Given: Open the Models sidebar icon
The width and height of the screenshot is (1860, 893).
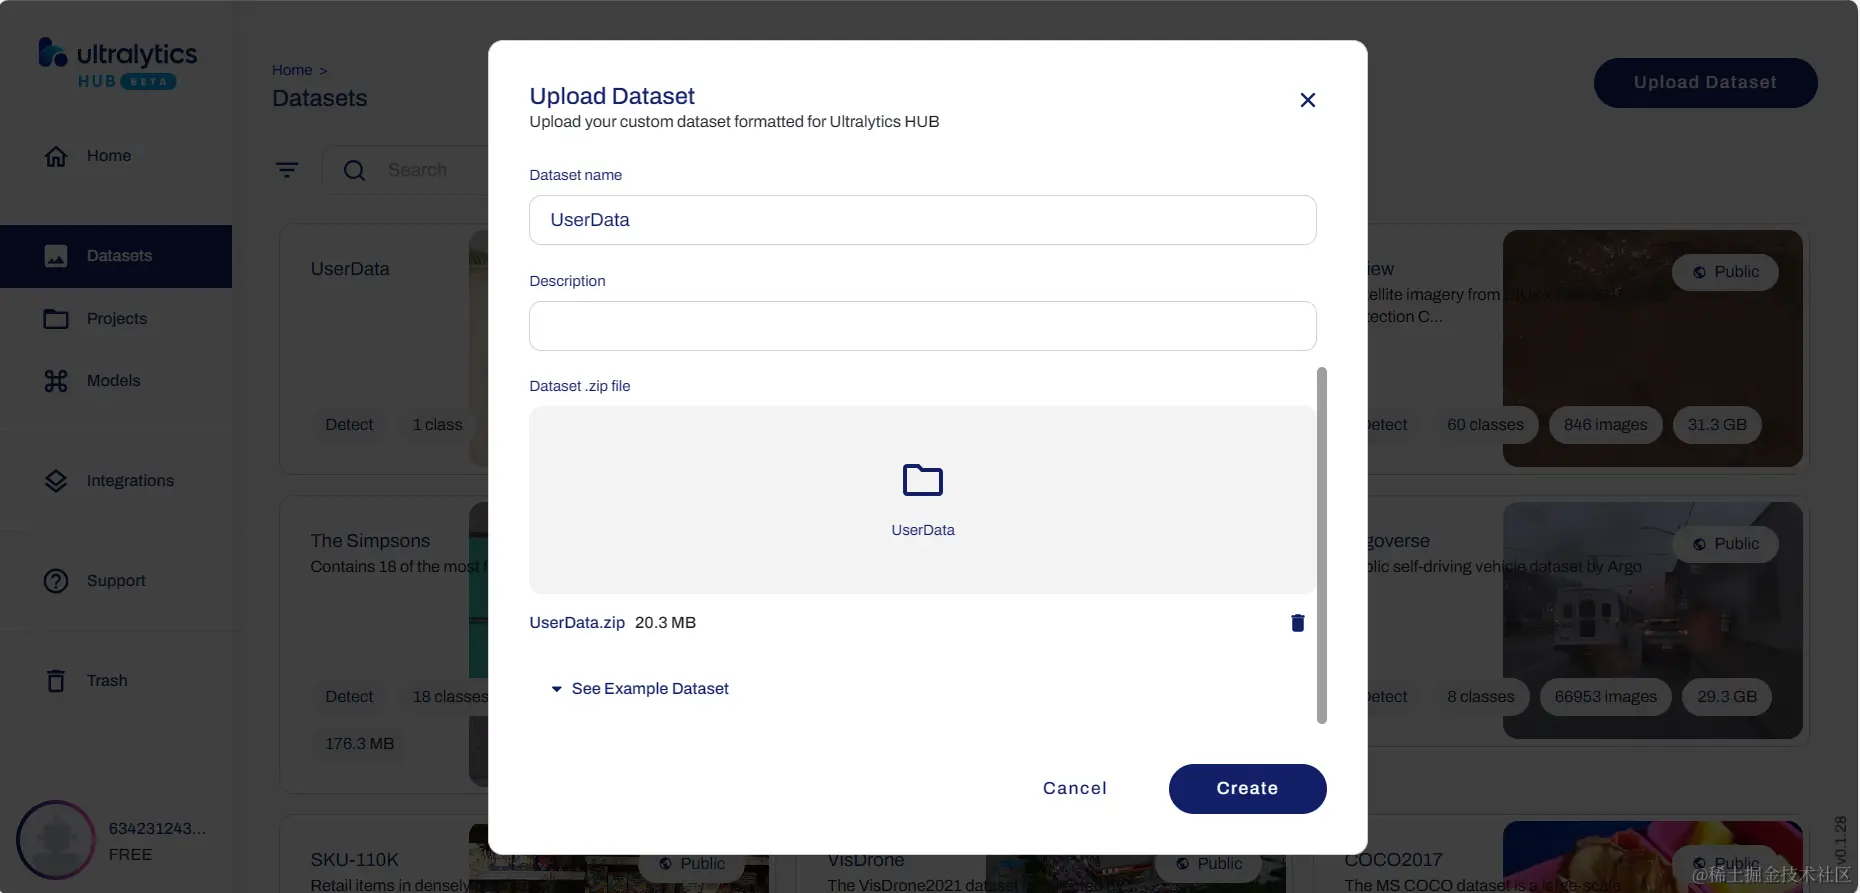Looking at the screenshot, I should point(56,381).
